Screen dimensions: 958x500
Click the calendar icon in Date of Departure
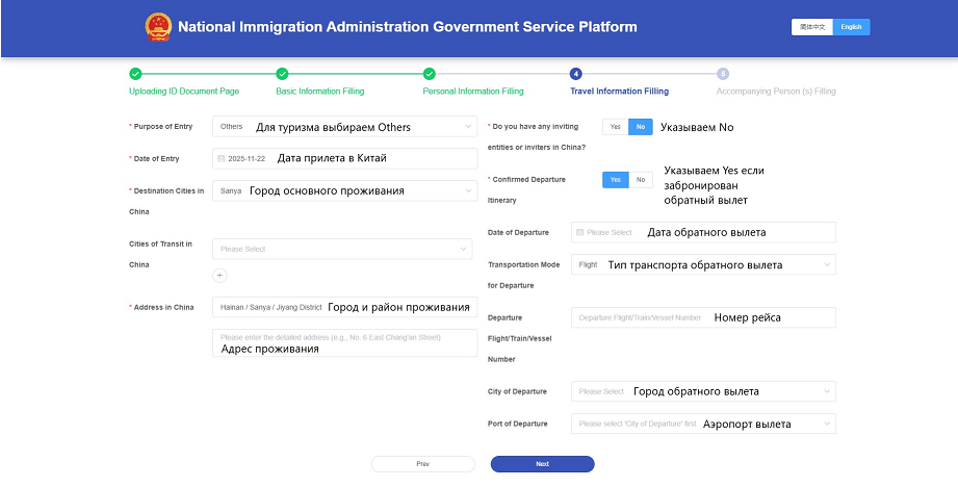(580, 233)
